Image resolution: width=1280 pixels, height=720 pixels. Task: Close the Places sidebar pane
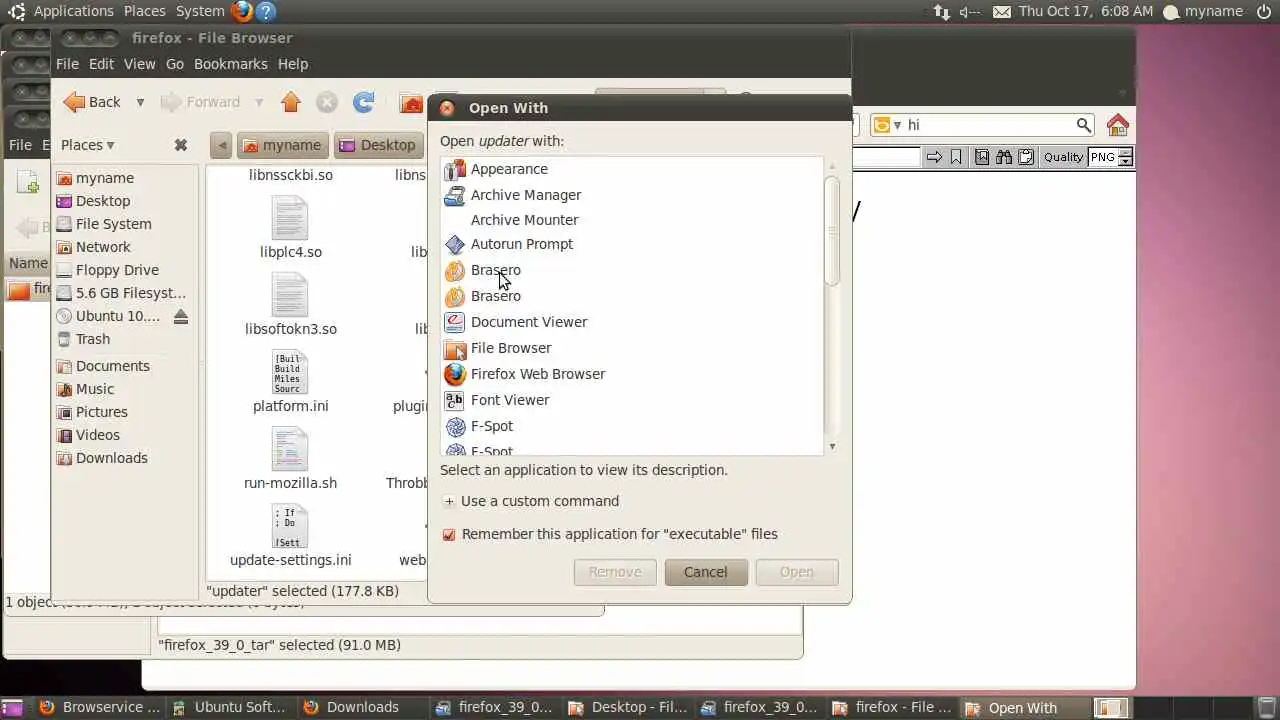click(x=181, y=145)
